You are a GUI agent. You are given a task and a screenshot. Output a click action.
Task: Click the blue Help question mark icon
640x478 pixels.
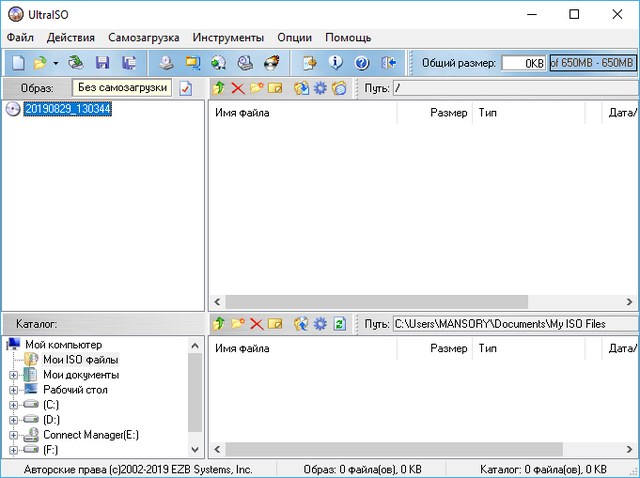(362, 63)
